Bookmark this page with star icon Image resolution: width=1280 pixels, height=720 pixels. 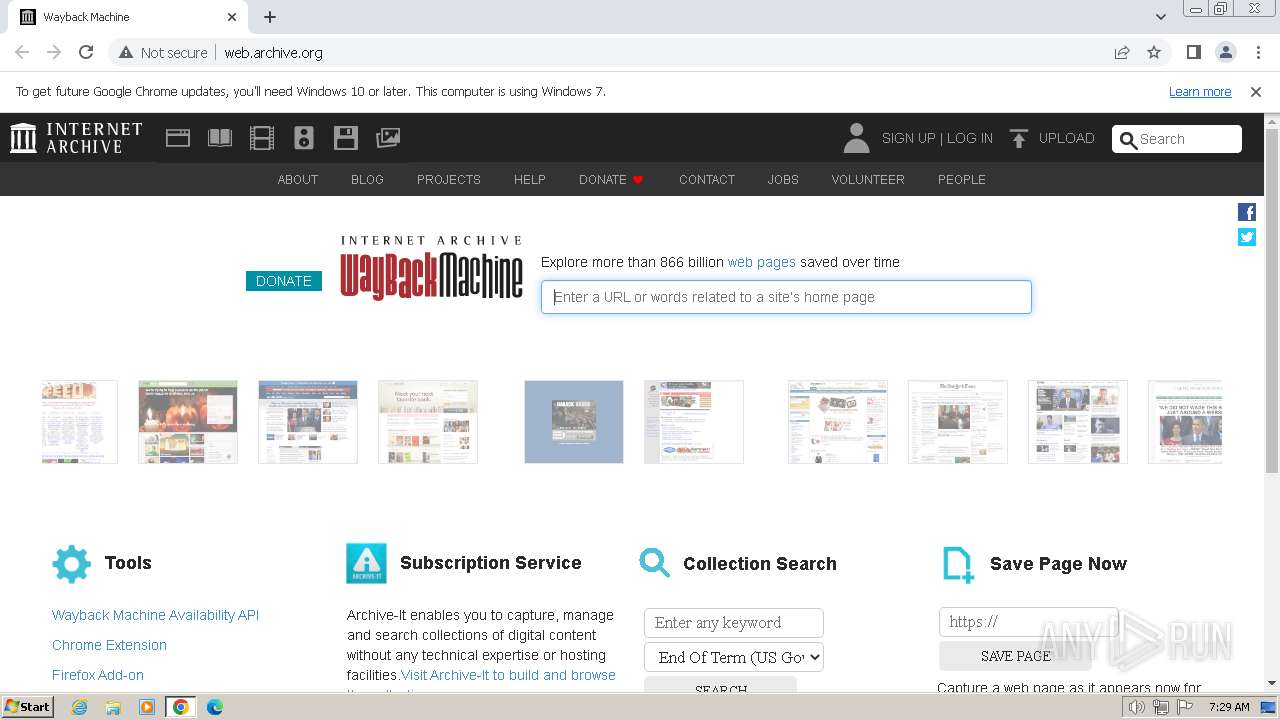tap(1154, 52)
